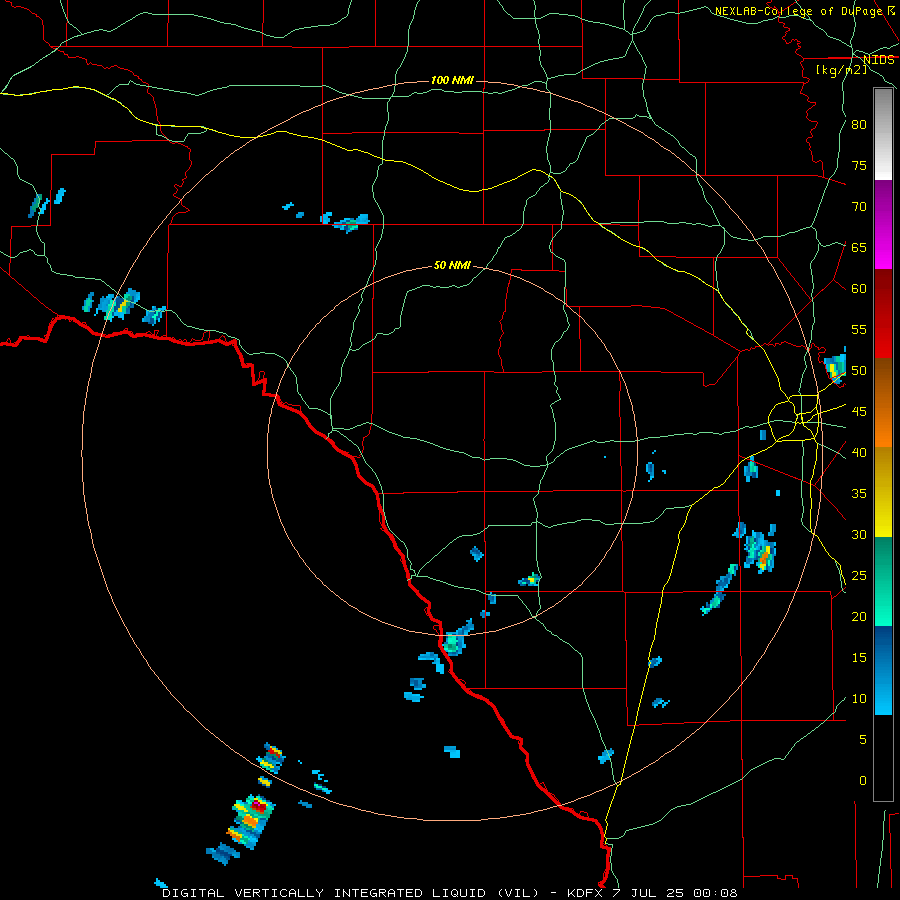Pick the magenta segment of the color bar
The image size is (900, 900).
[883, 224]
